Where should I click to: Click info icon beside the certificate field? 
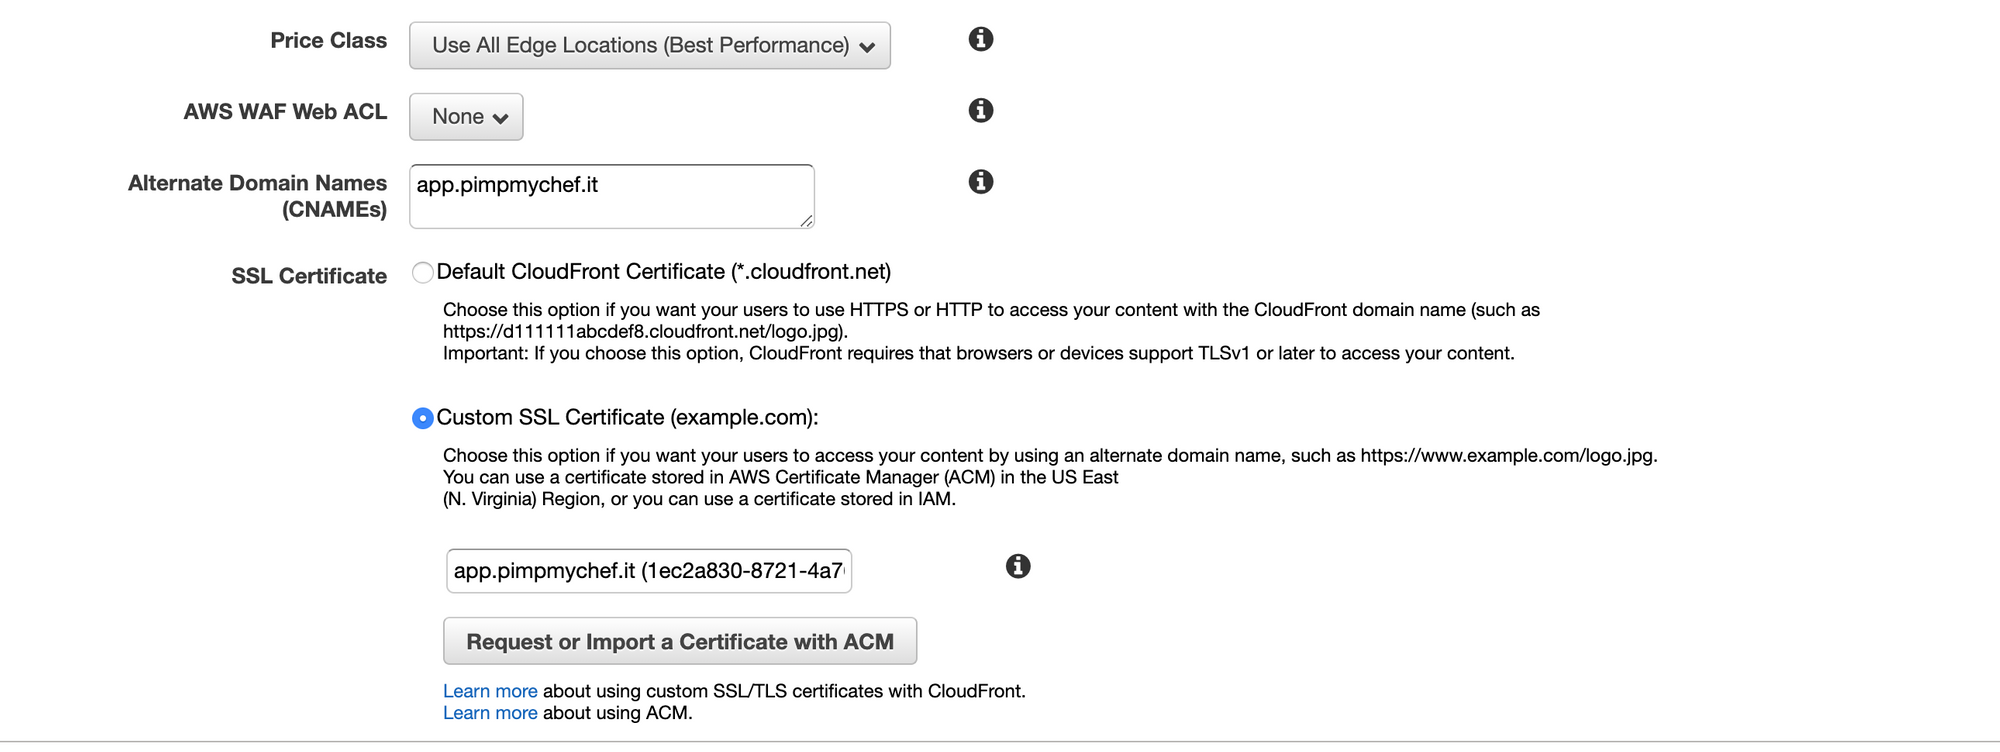pyautogui.click(x=1017, y=566)
